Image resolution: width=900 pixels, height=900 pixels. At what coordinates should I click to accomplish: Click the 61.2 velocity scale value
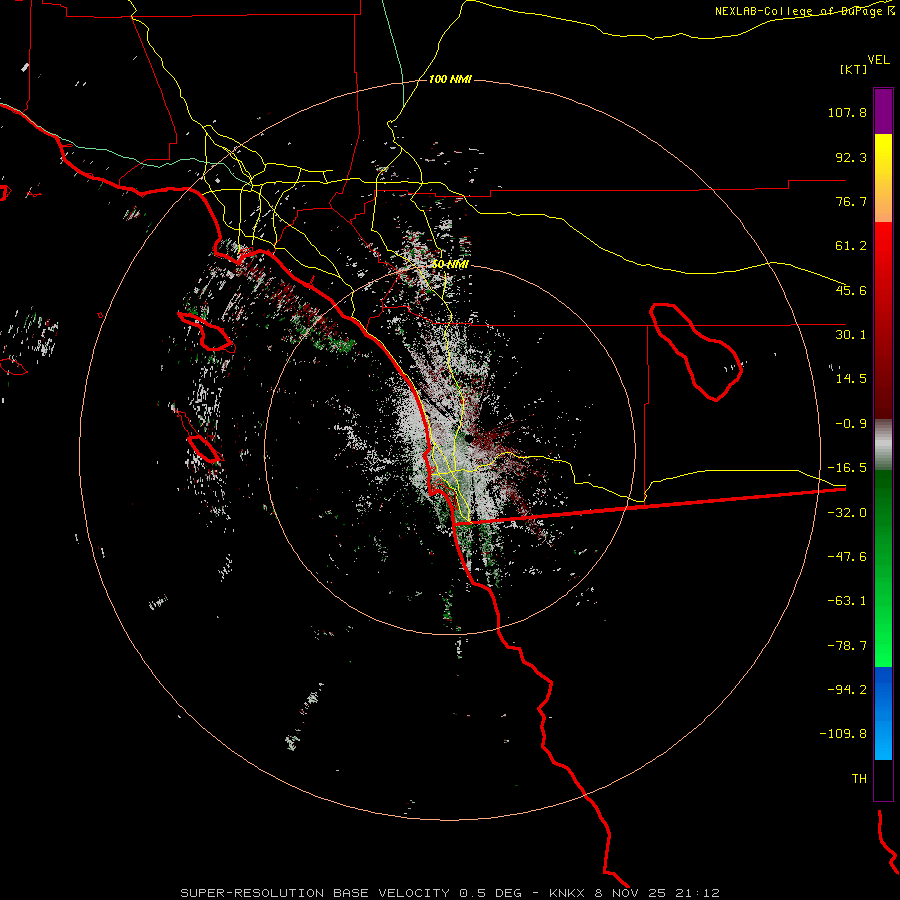click(851, 246)
